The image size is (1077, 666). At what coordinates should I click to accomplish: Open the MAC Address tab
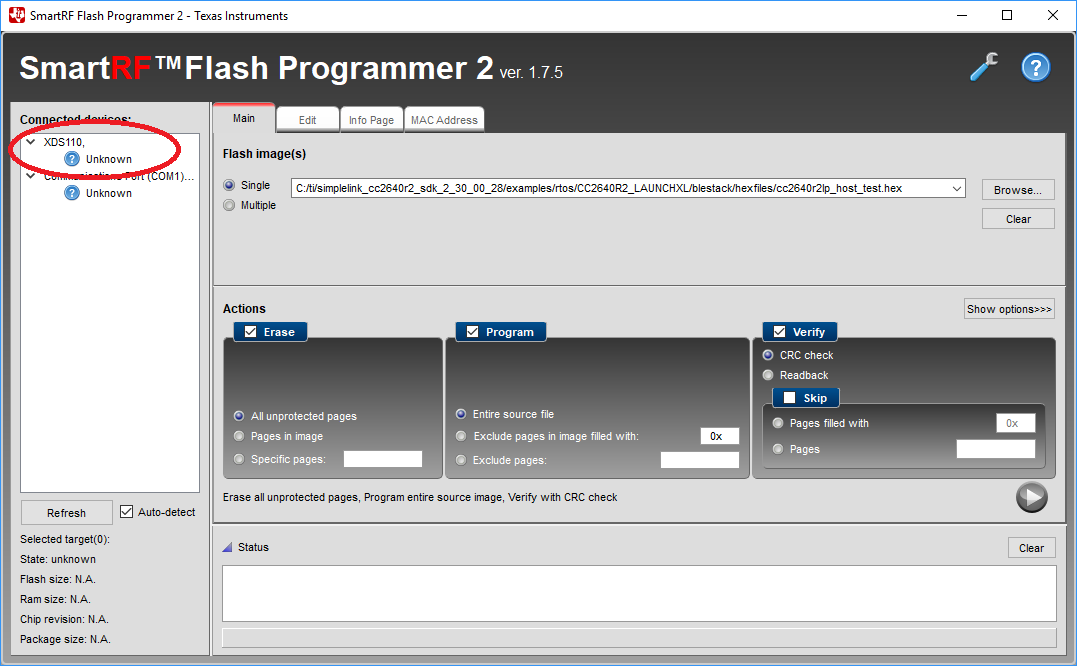click(444, 118)
